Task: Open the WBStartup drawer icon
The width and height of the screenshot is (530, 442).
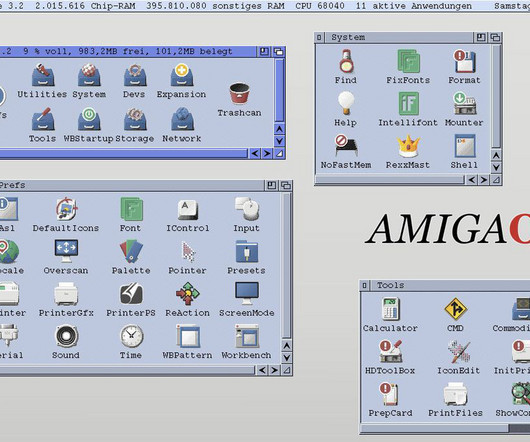Action: point(89,119)
